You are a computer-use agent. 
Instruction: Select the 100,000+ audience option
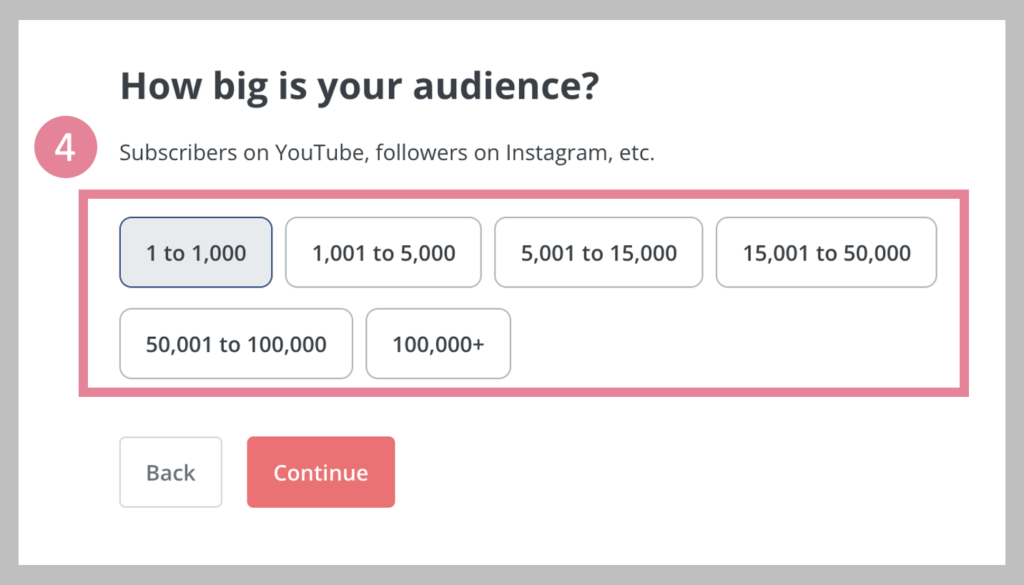(438, 344)
